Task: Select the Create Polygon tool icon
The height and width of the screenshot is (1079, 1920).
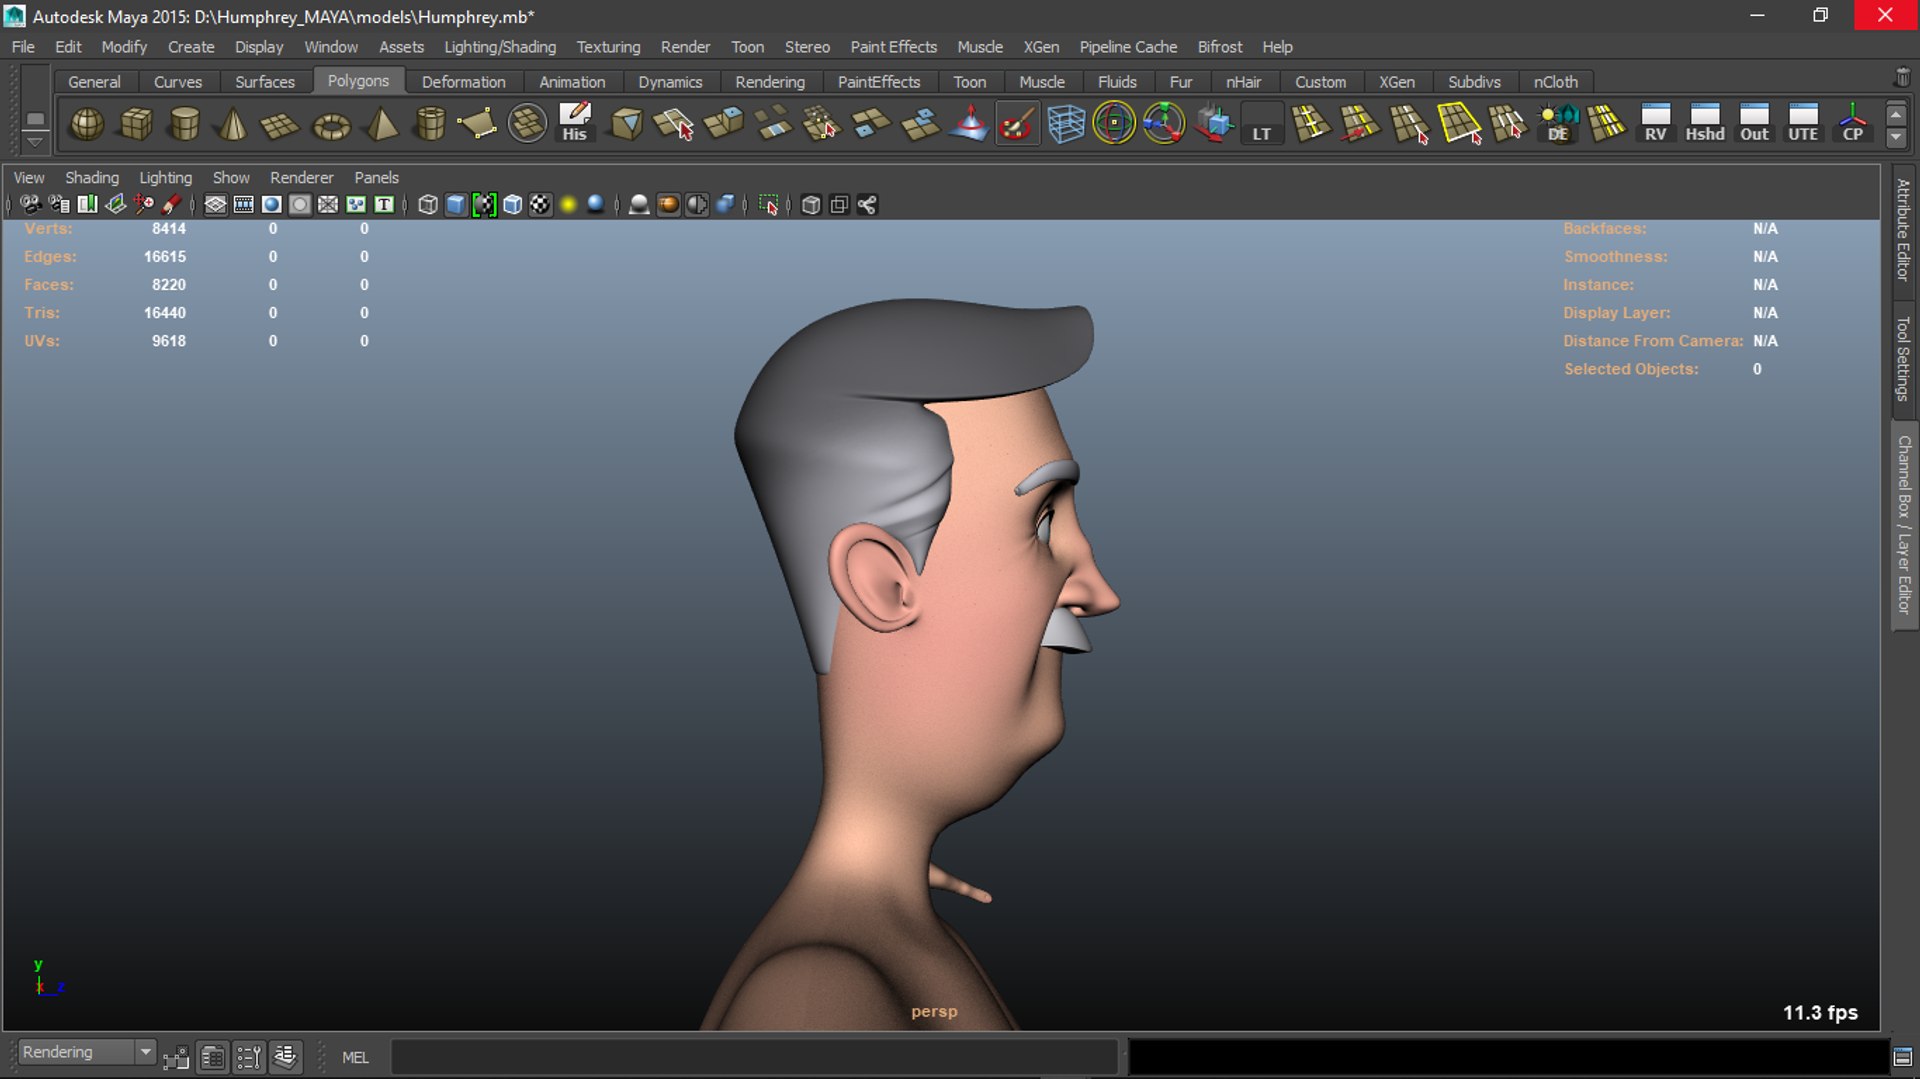Action: pos(478,124)
